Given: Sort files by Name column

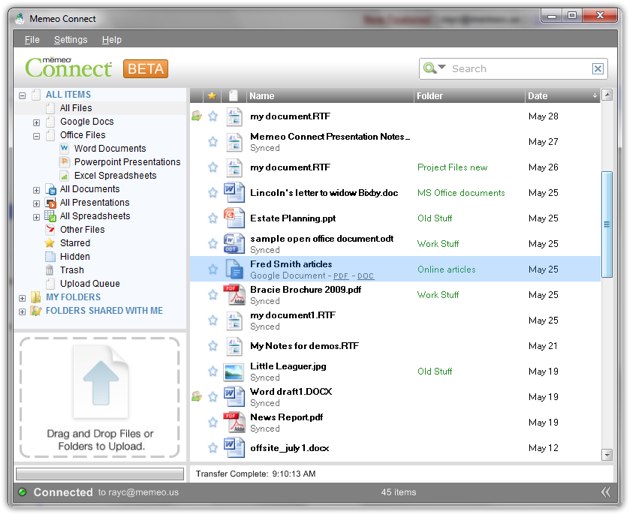Looking at the screenshot, I should click(330, 96).
